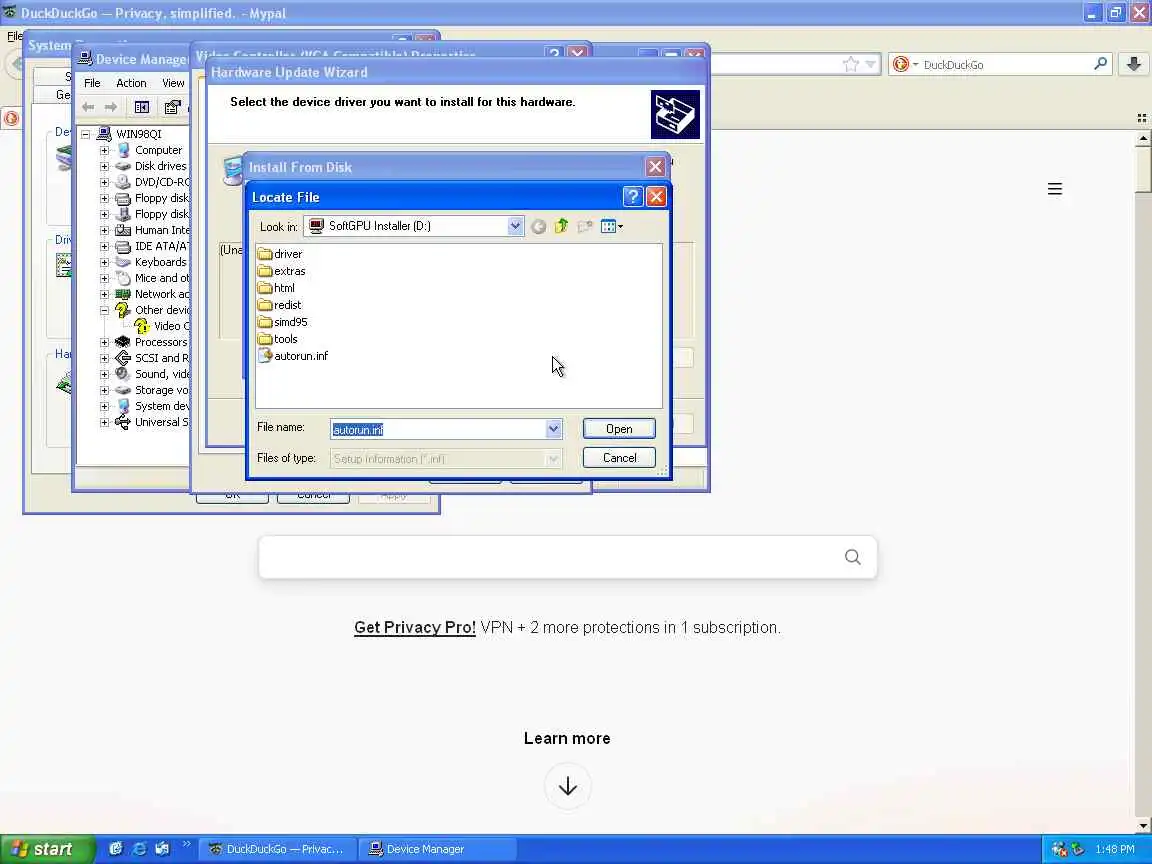This screenshot has height=864, width=1152.
Task: Expand the Disk drives node
Action: [104, 166]
